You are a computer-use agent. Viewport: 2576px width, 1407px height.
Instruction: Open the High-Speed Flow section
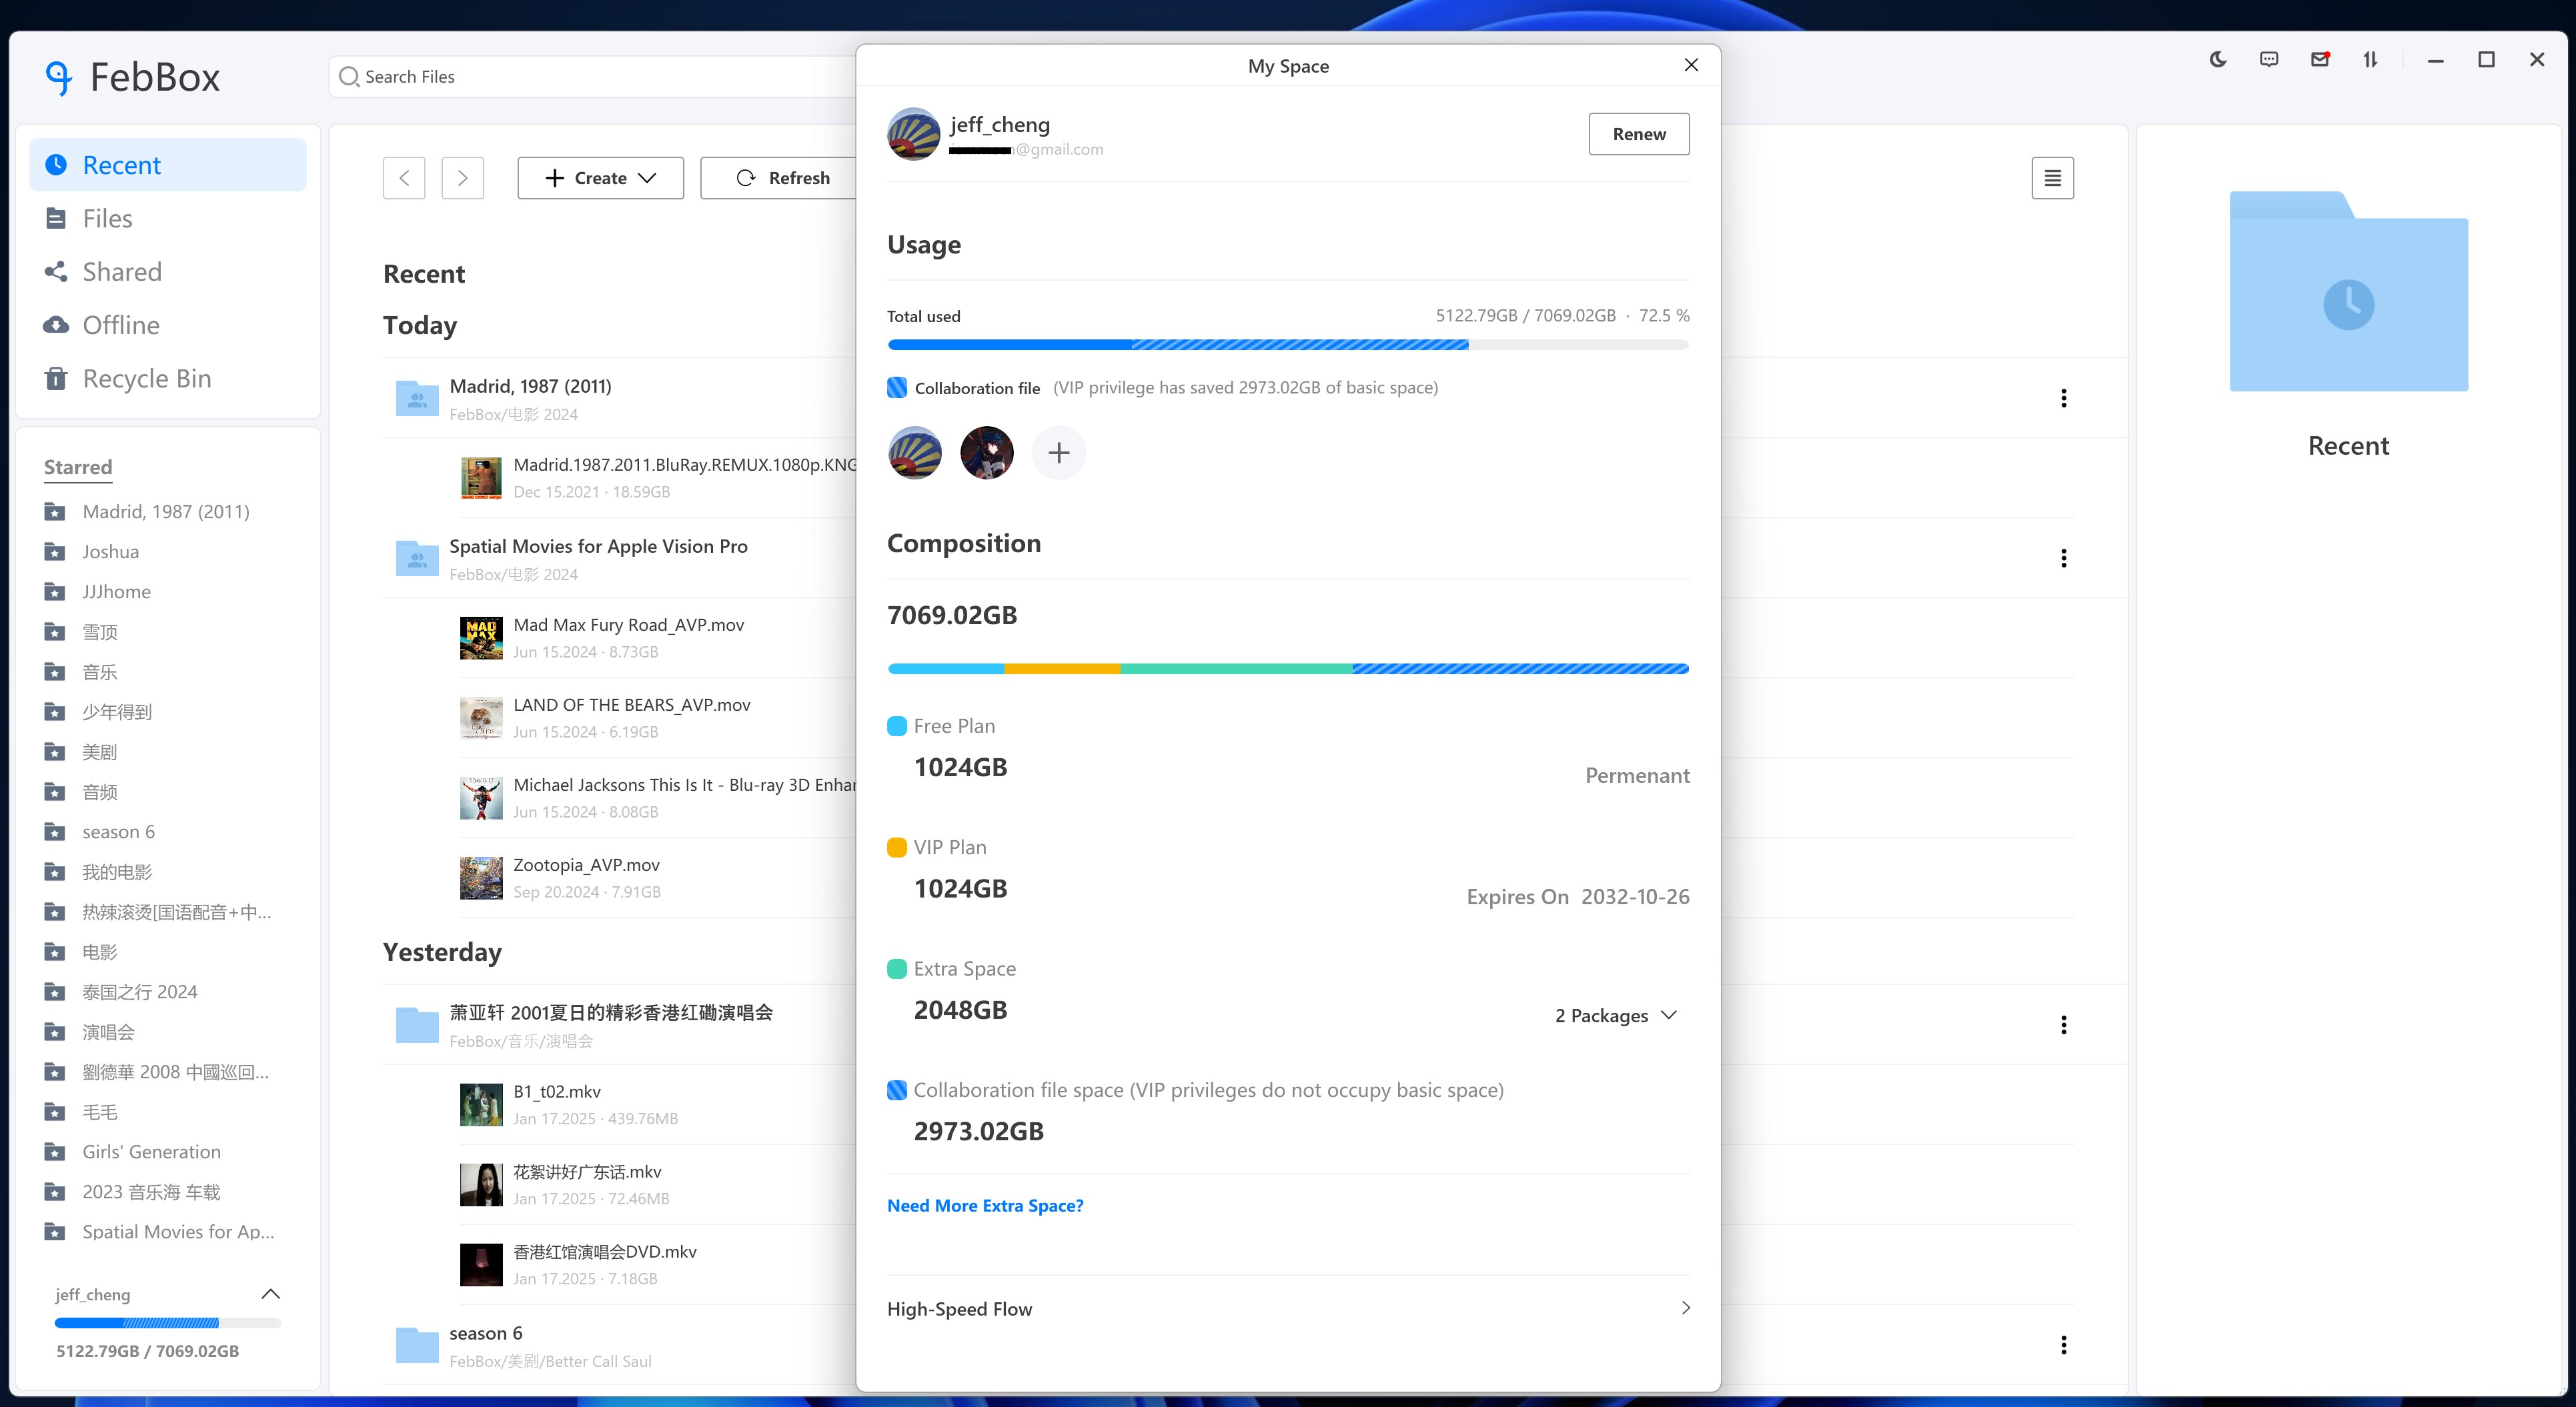(1288, 1309)
